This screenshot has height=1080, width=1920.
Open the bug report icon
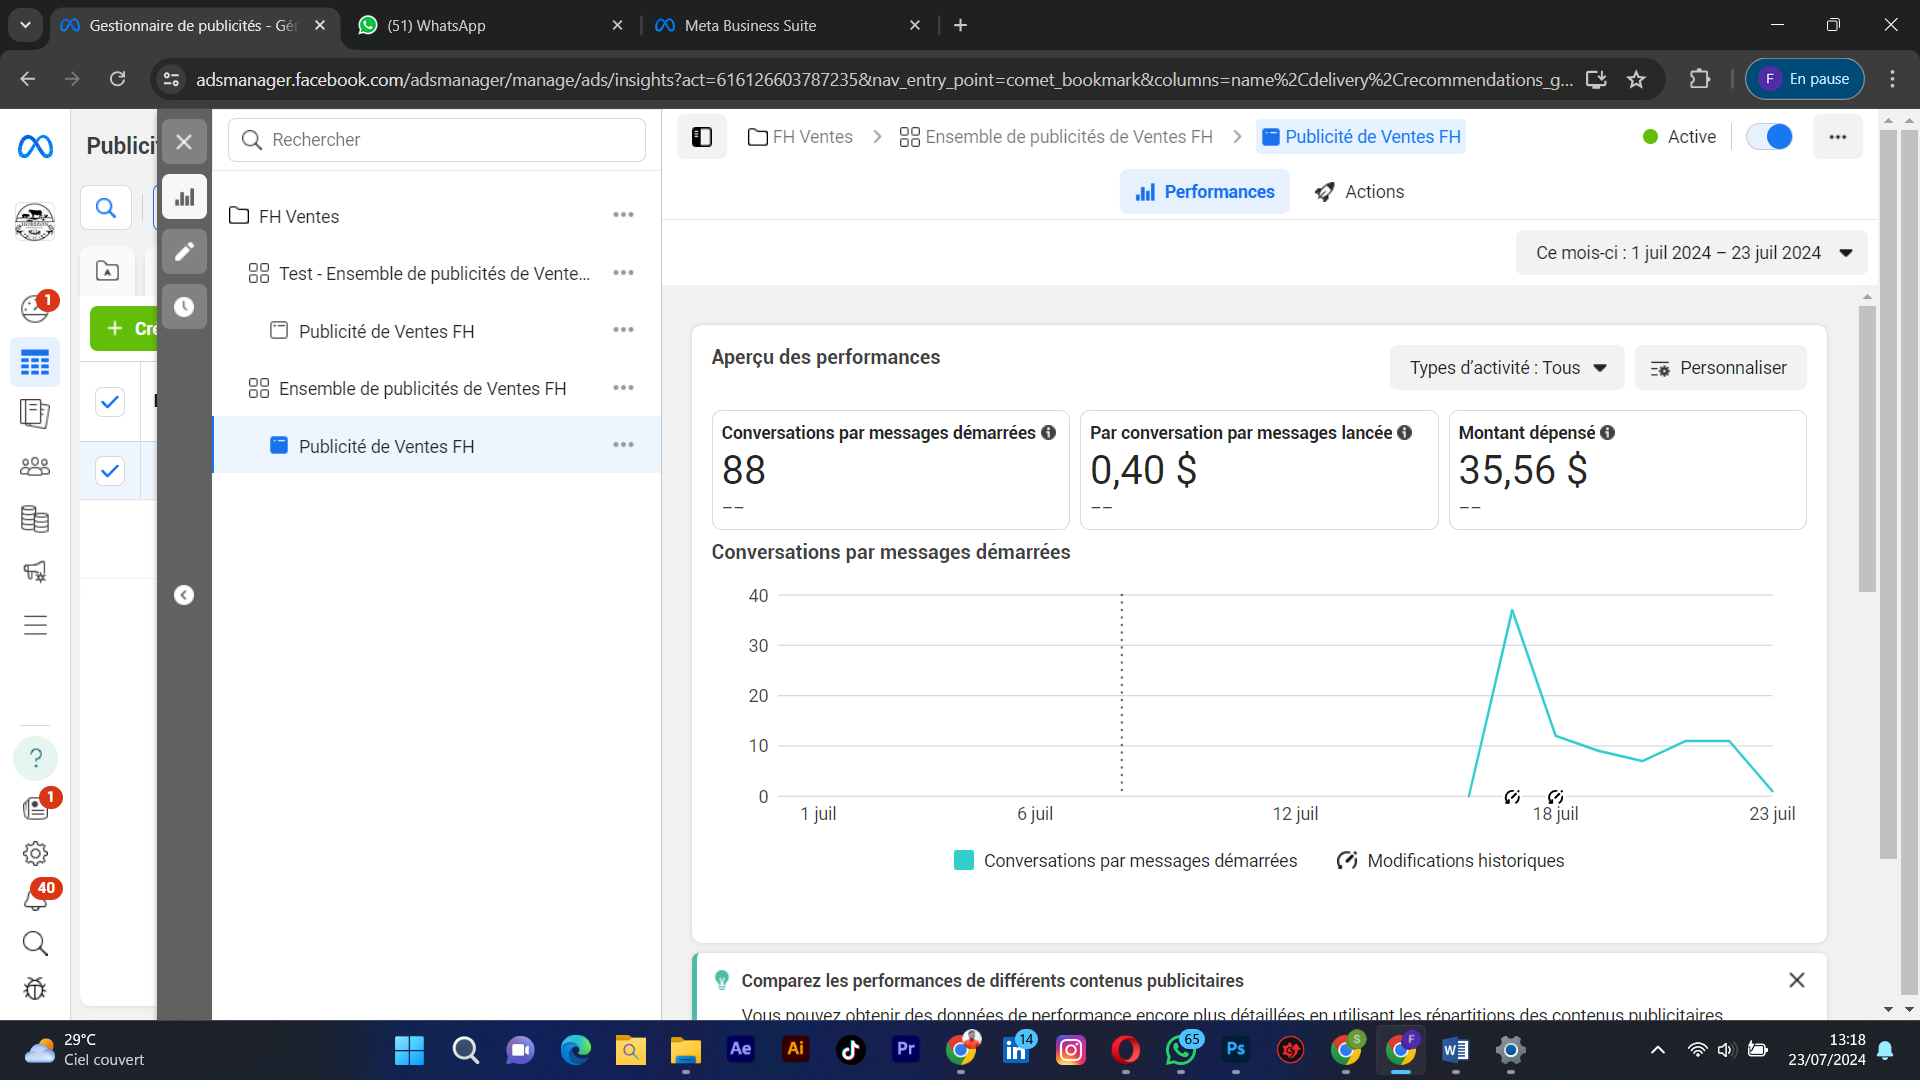coord(35,989)
